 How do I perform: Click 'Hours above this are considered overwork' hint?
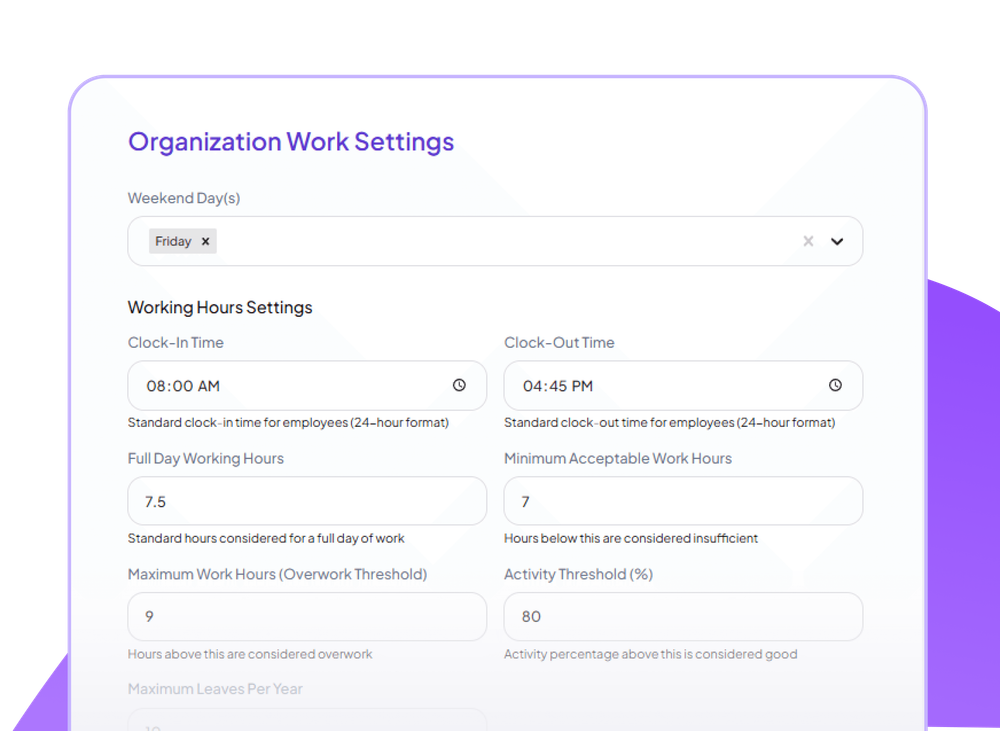click(x=250, y=654)
